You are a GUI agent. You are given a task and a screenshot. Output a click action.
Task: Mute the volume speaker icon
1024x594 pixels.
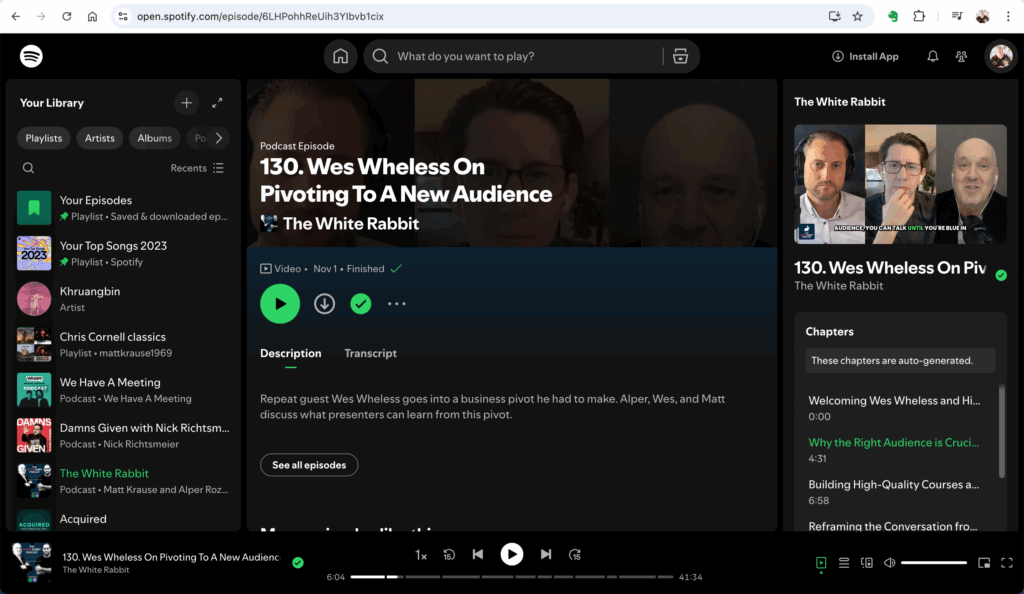point(889,563)
